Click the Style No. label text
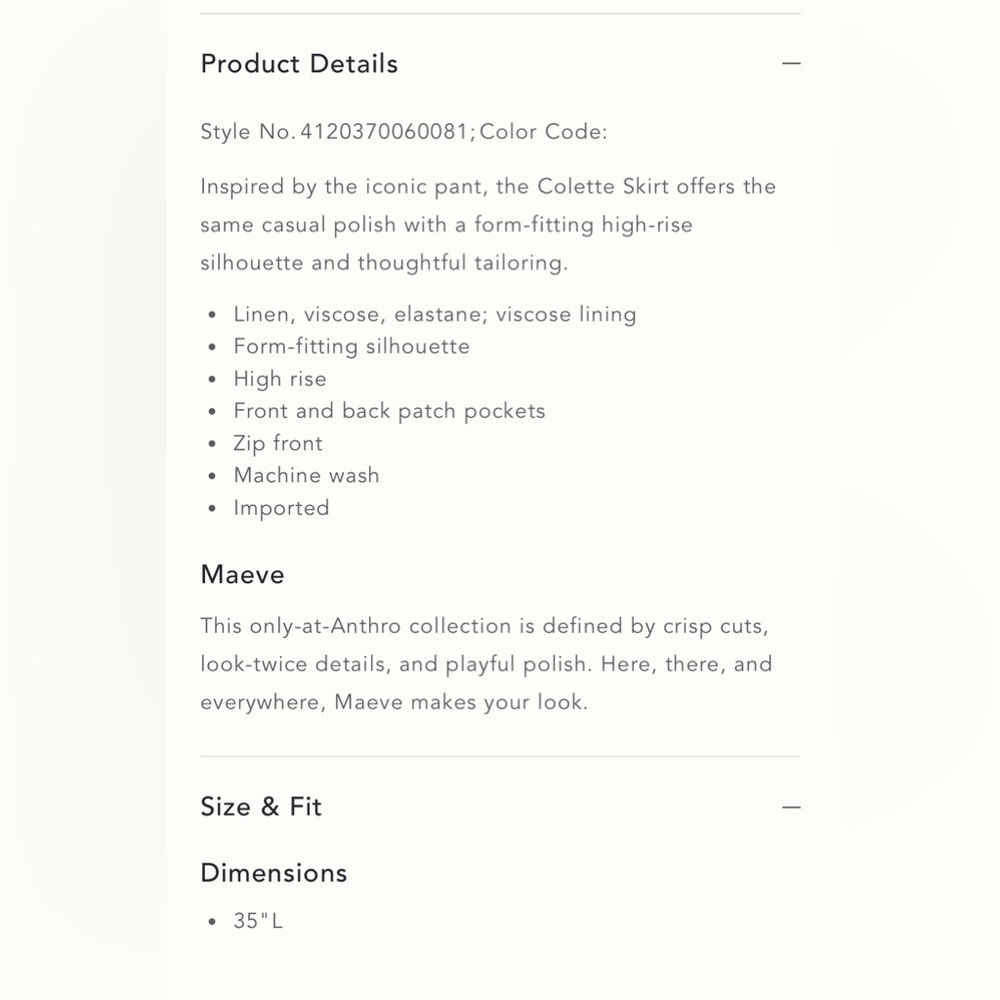 click(248, 131)
